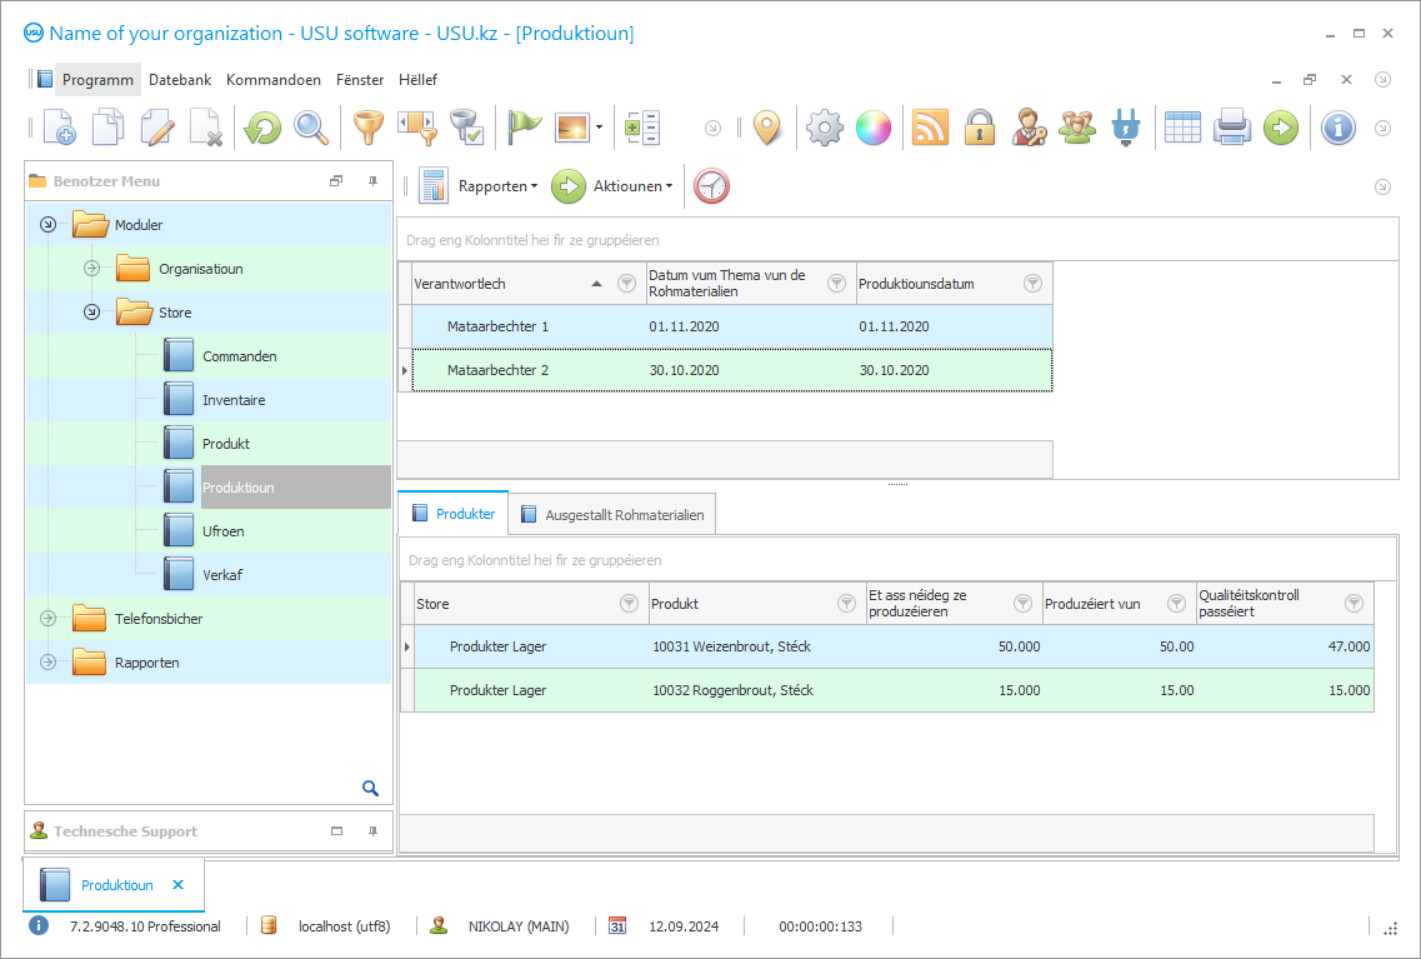Open settings gear icon
This screenshot has width=1421, height=959.
pos(825,128)
